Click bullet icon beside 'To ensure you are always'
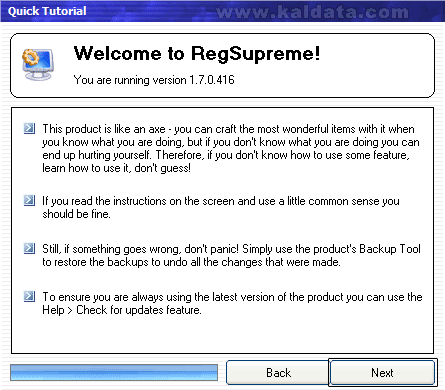 (x=29, y=296)
